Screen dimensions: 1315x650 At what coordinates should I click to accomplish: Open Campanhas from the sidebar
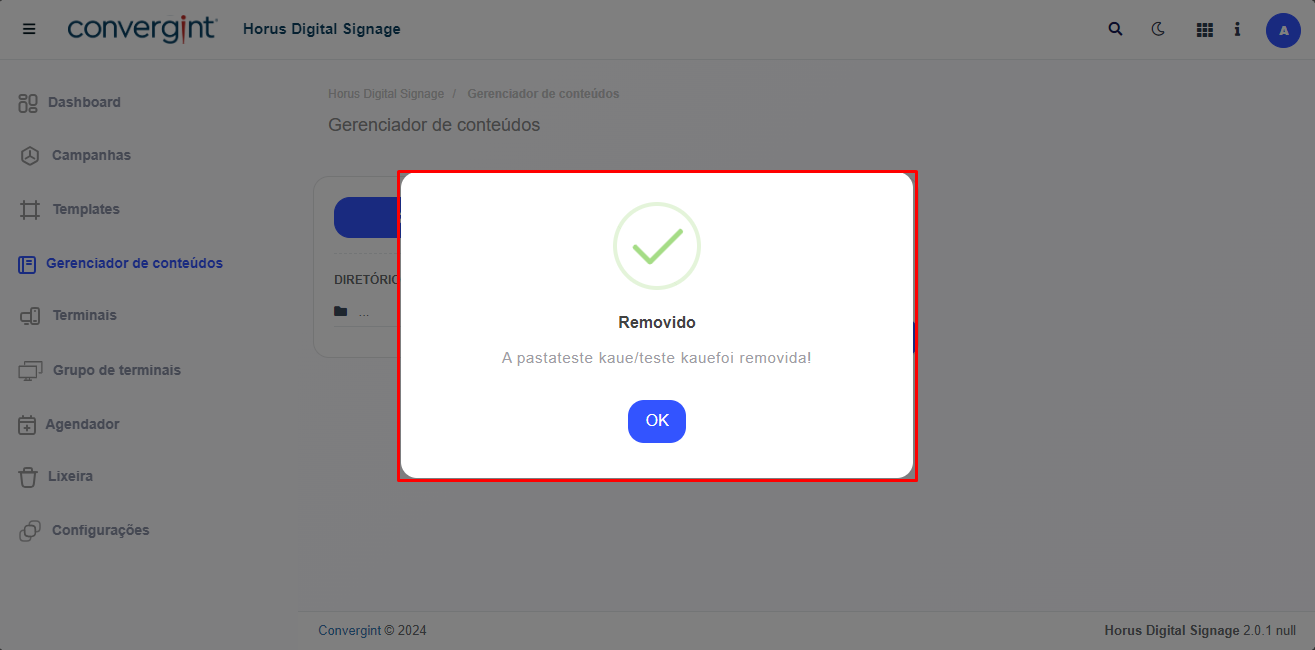coord(91,155)
